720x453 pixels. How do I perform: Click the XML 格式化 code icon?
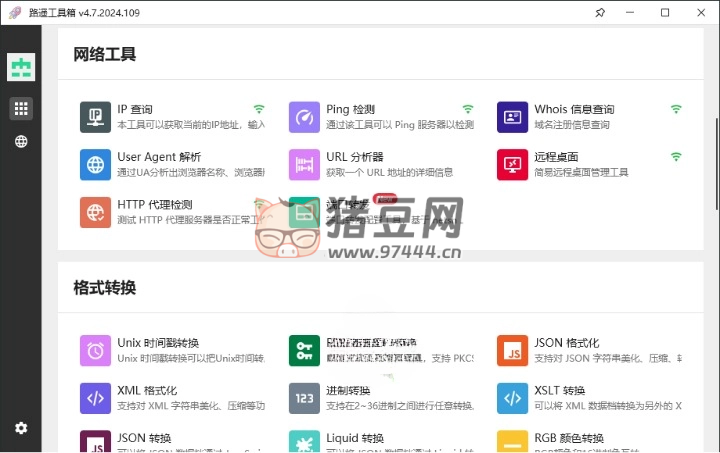click(x=96, y=398)
